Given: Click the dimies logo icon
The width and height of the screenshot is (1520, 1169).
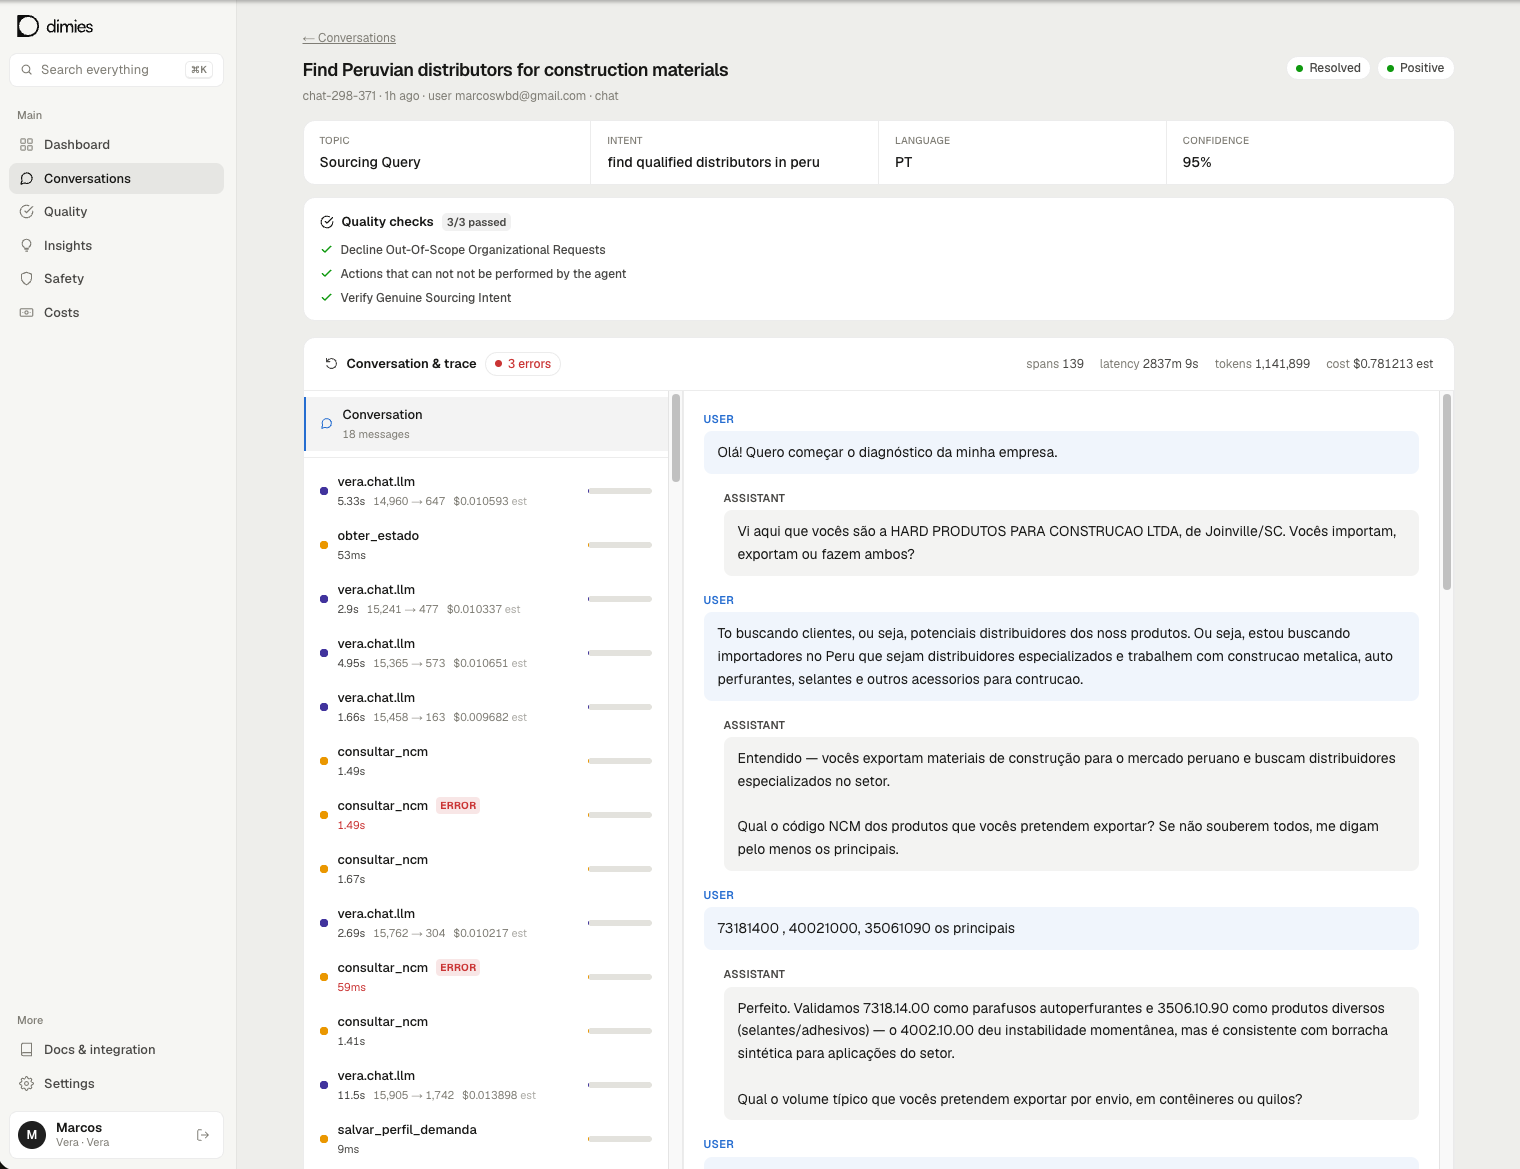Looking at the screenshot, I should point(28,26).
